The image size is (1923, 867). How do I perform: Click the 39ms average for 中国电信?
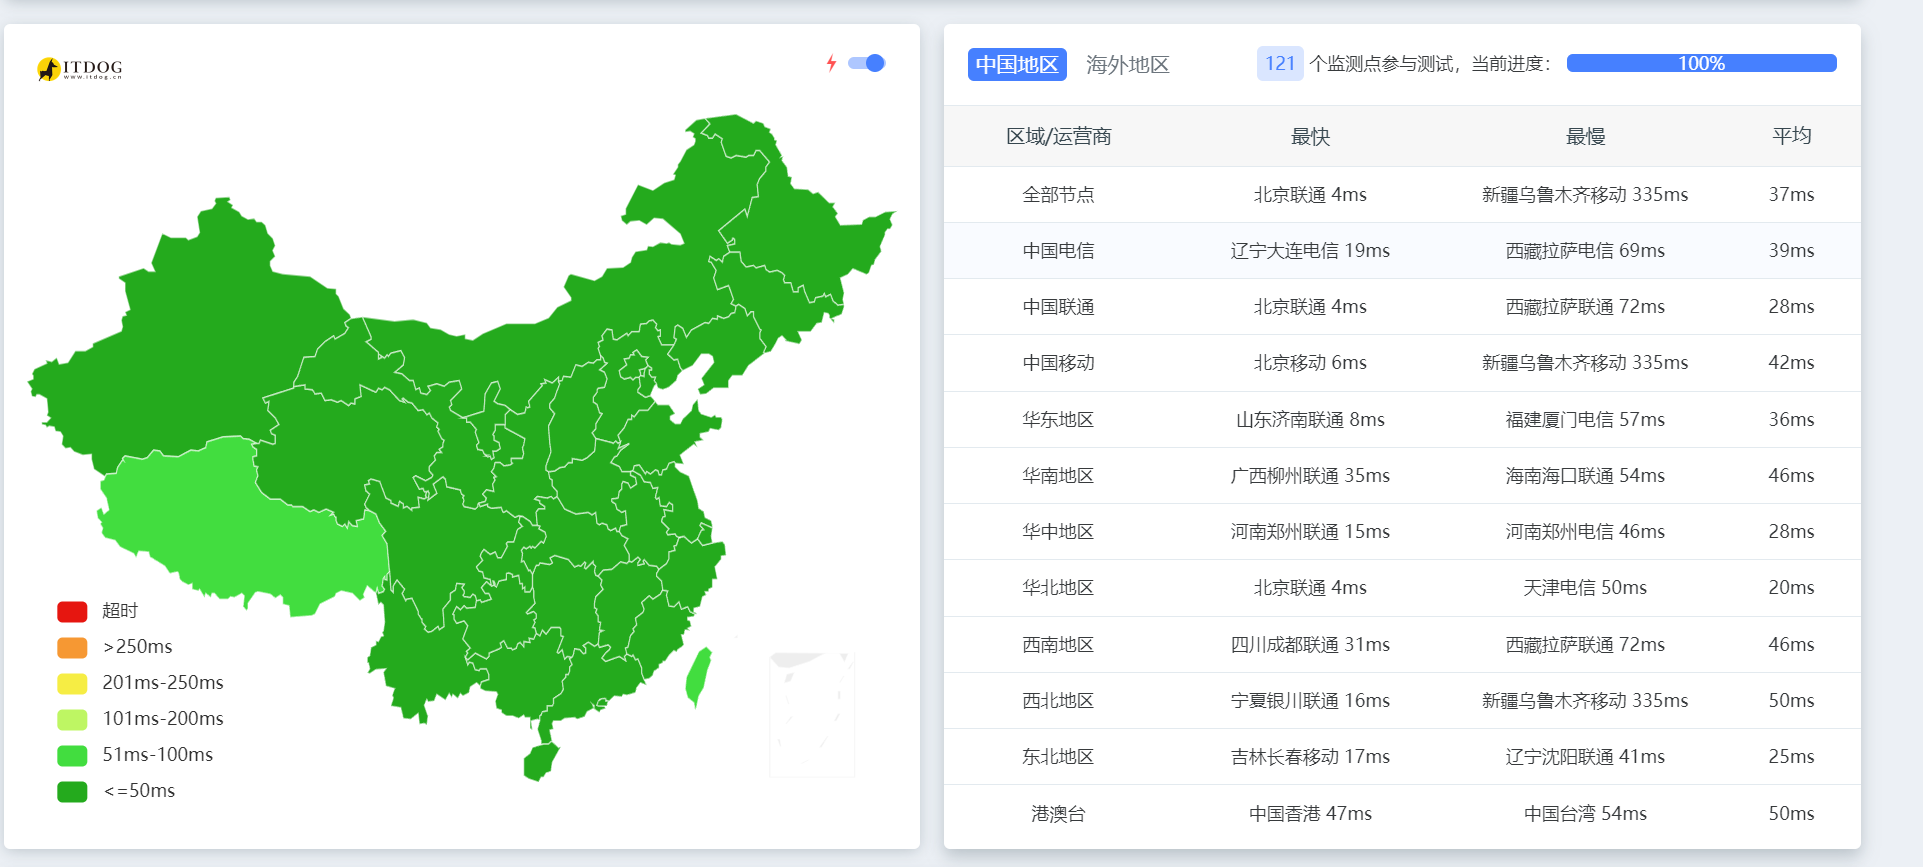[x=1791, y=250]
